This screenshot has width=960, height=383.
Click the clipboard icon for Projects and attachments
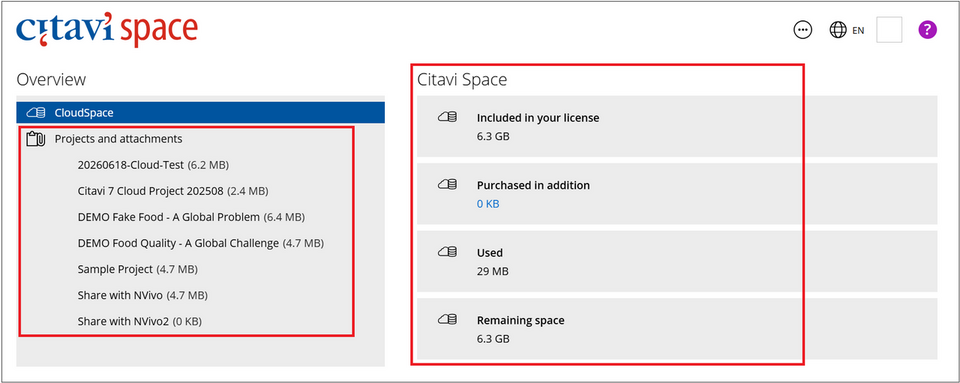[36, 139]
